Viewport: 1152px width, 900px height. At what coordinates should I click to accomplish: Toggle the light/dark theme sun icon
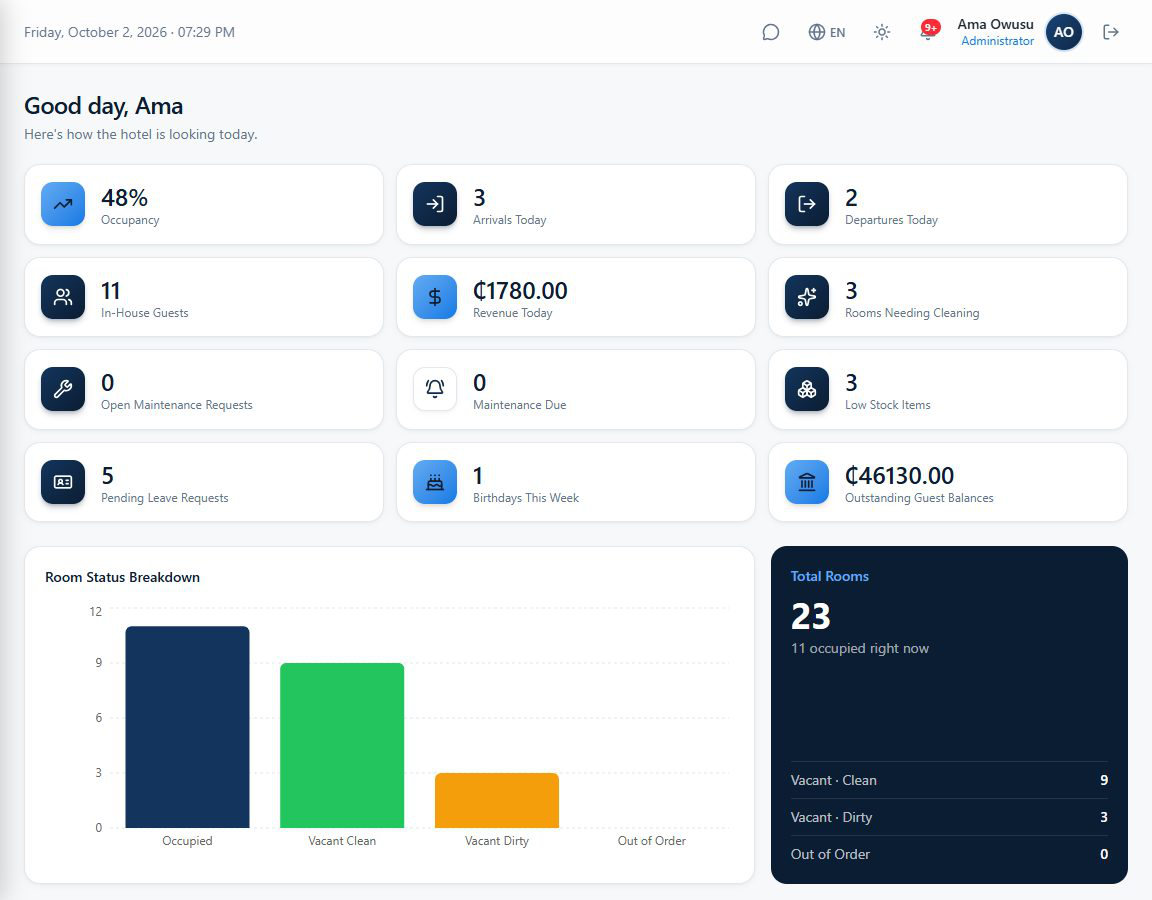coord(882,32)
